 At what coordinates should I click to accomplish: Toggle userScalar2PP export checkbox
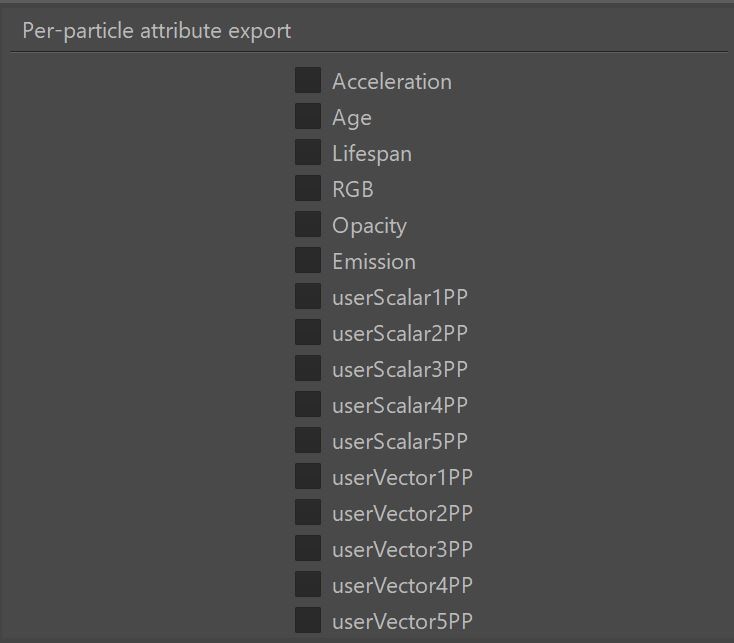coord(308,332)
